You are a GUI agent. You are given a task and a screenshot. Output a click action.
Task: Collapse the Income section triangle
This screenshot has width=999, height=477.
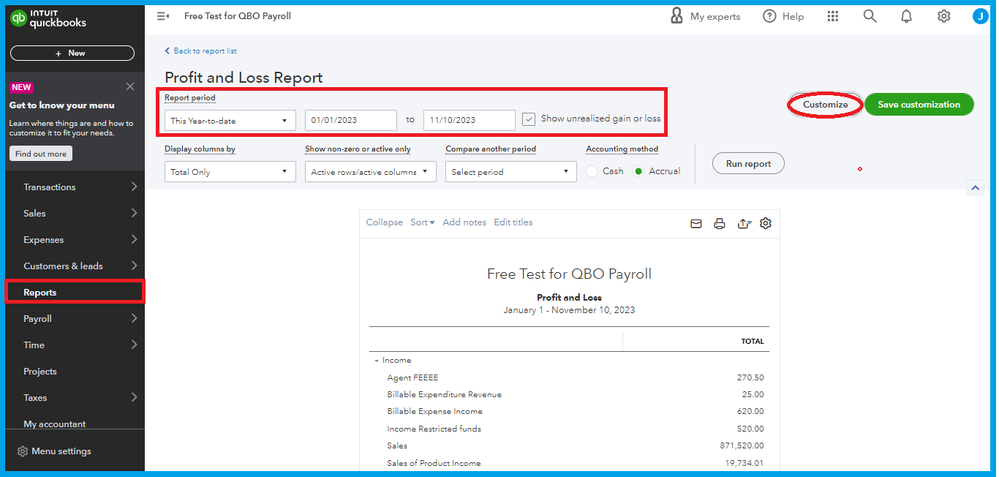(377, 360)
